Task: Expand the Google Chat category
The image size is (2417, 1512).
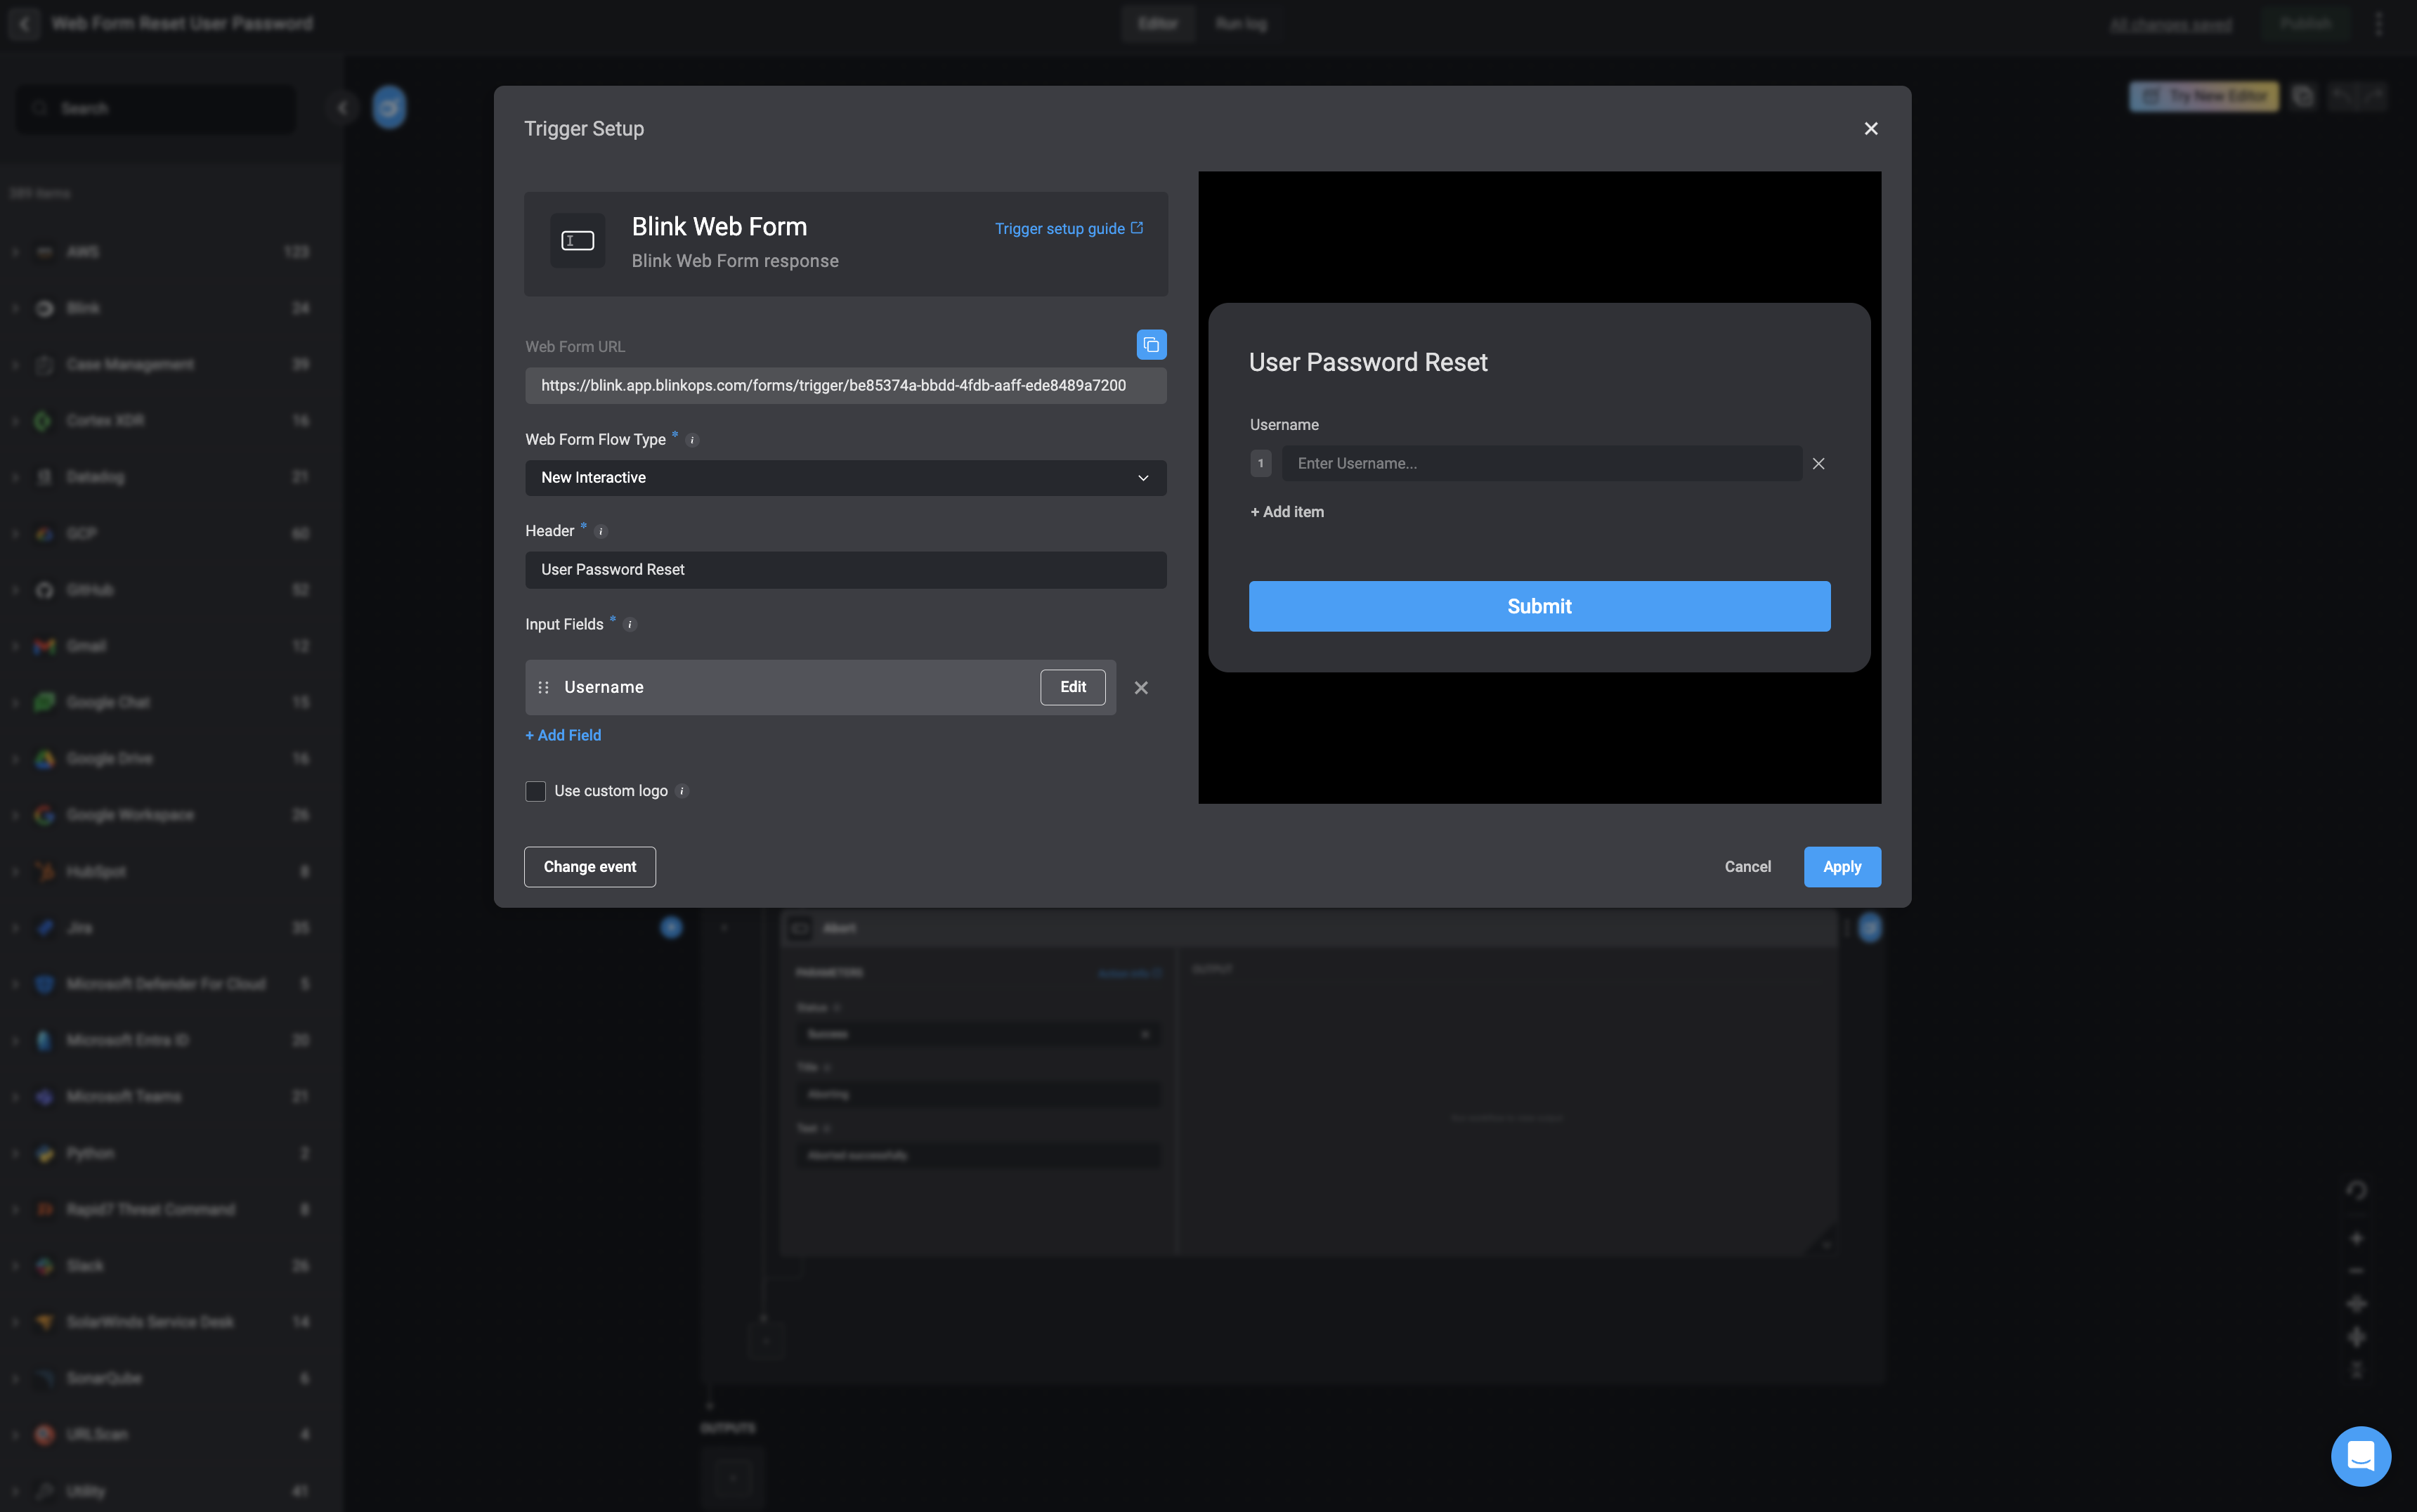Action: pos(16,703)
